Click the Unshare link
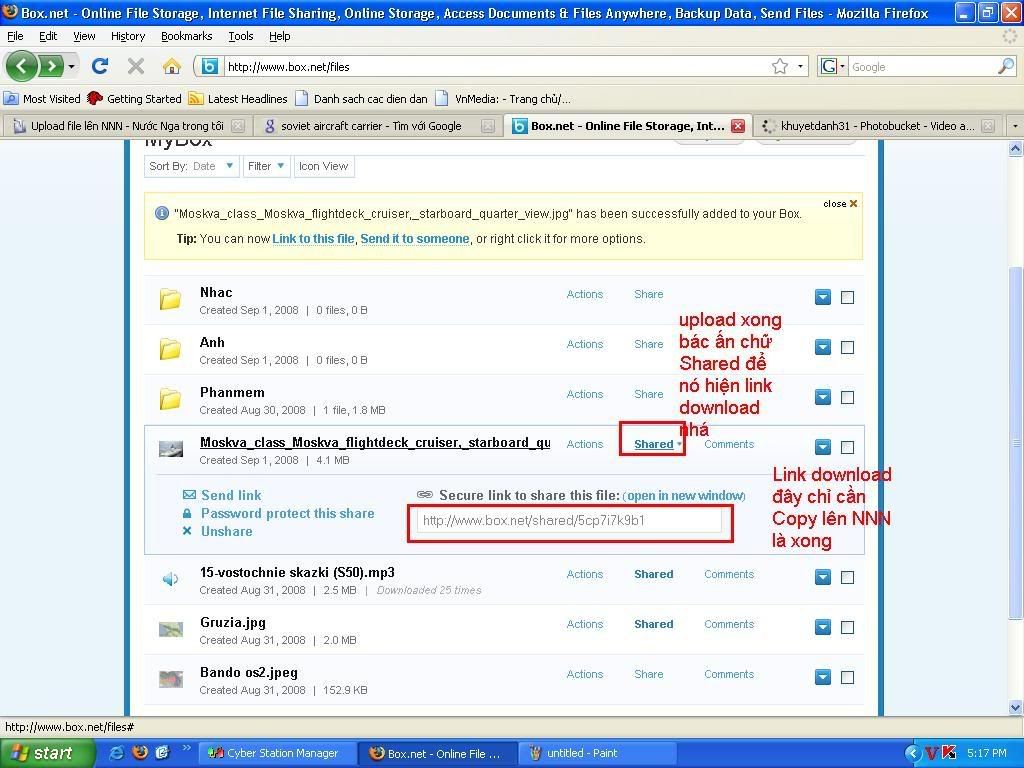 pyautogui.click(x=226, y=531)
